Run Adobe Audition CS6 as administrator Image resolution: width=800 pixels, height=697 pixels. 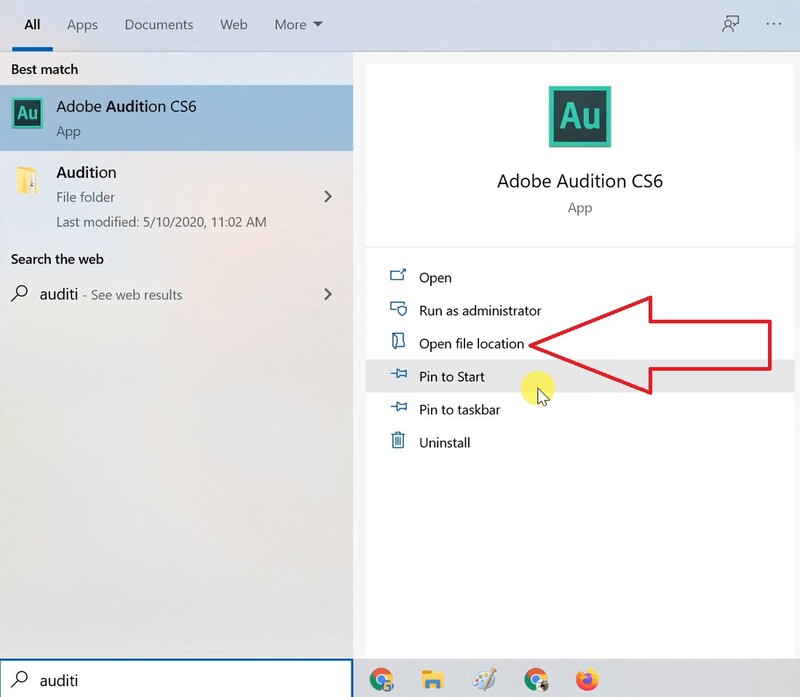tap(479, 310)
